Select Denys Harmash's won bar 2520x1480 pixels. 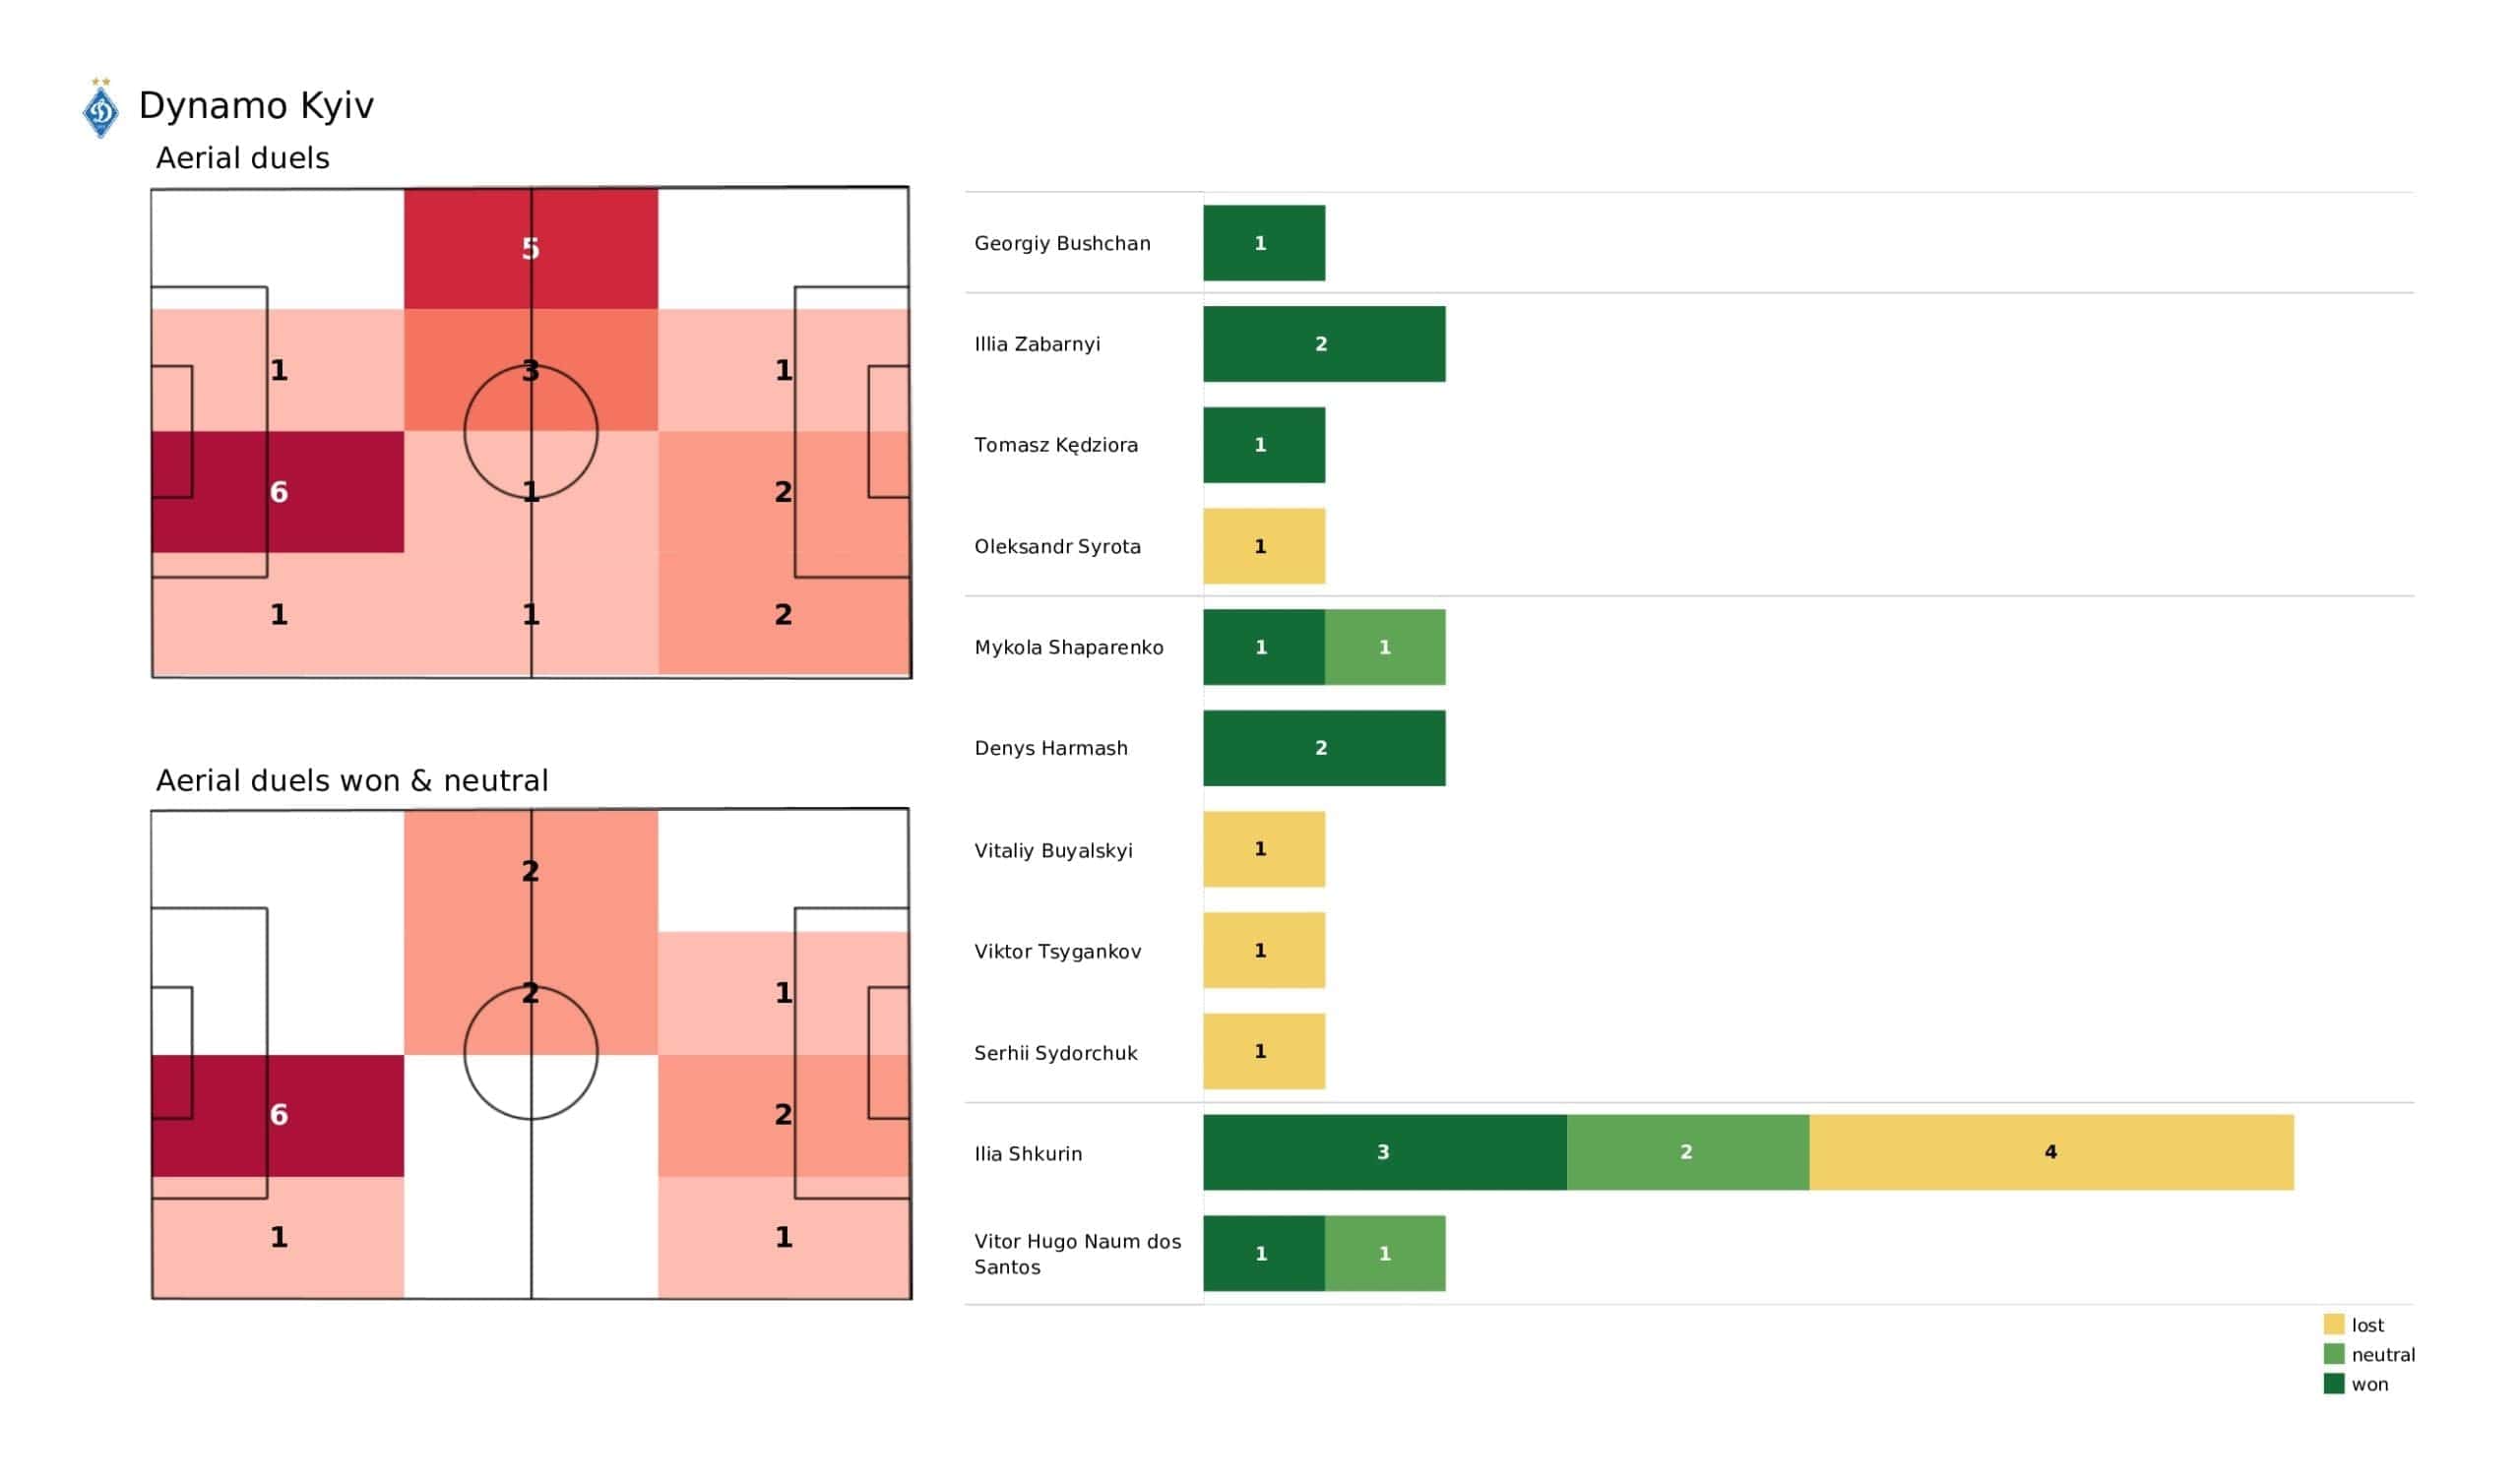point(1323,748)
